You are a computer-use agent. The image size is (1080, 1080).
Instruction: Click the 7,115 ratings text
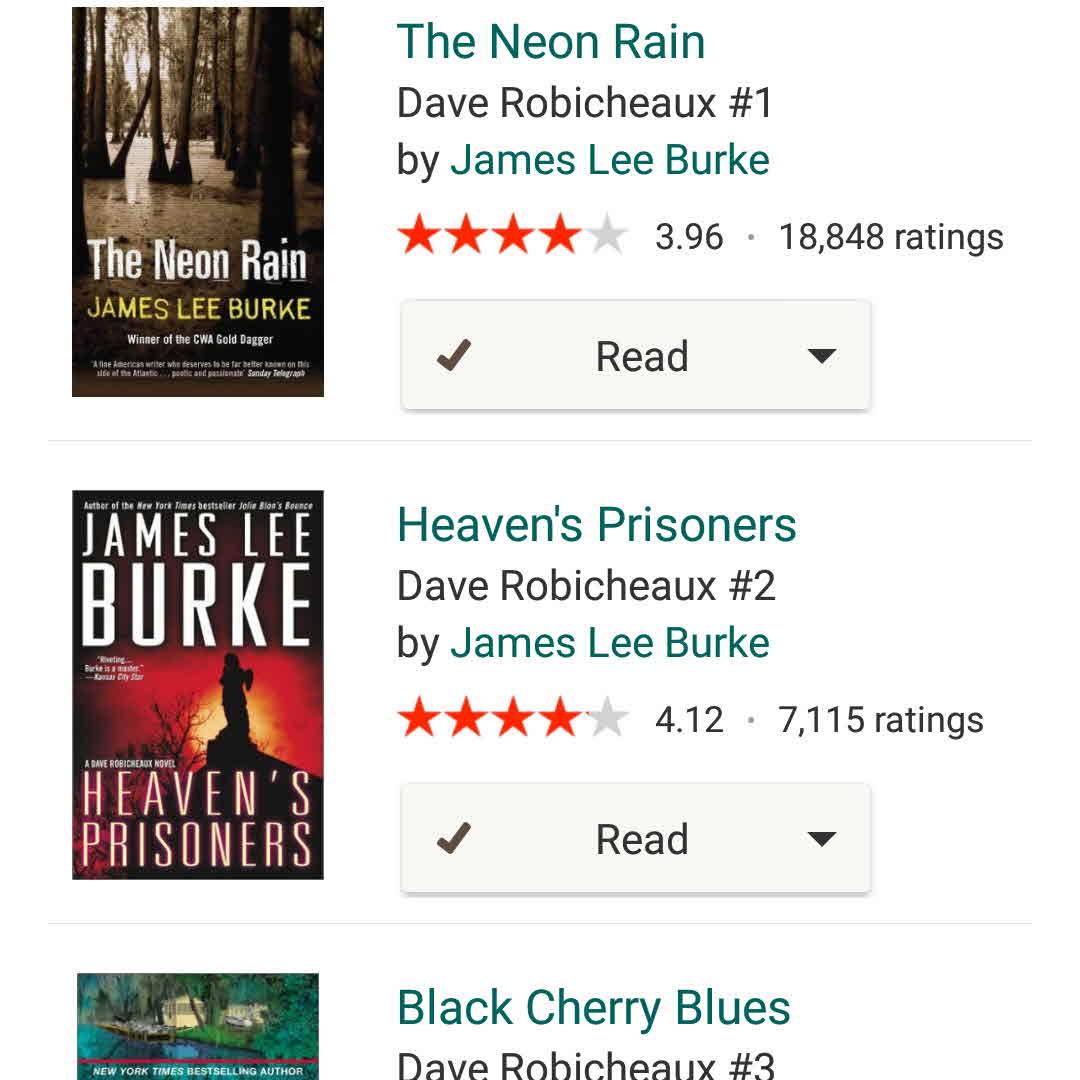click(881, 720)
